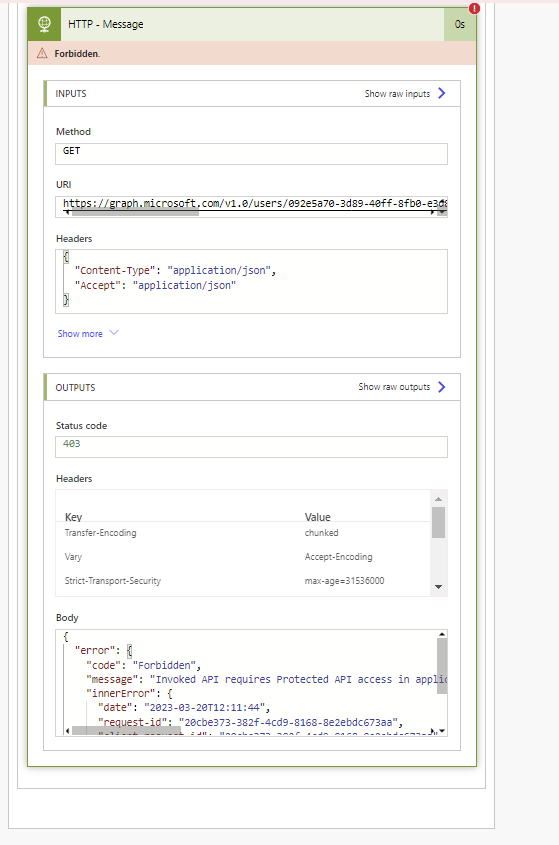Click the red error badge on HTTP action
559x845 pixels.
point(474,8)
